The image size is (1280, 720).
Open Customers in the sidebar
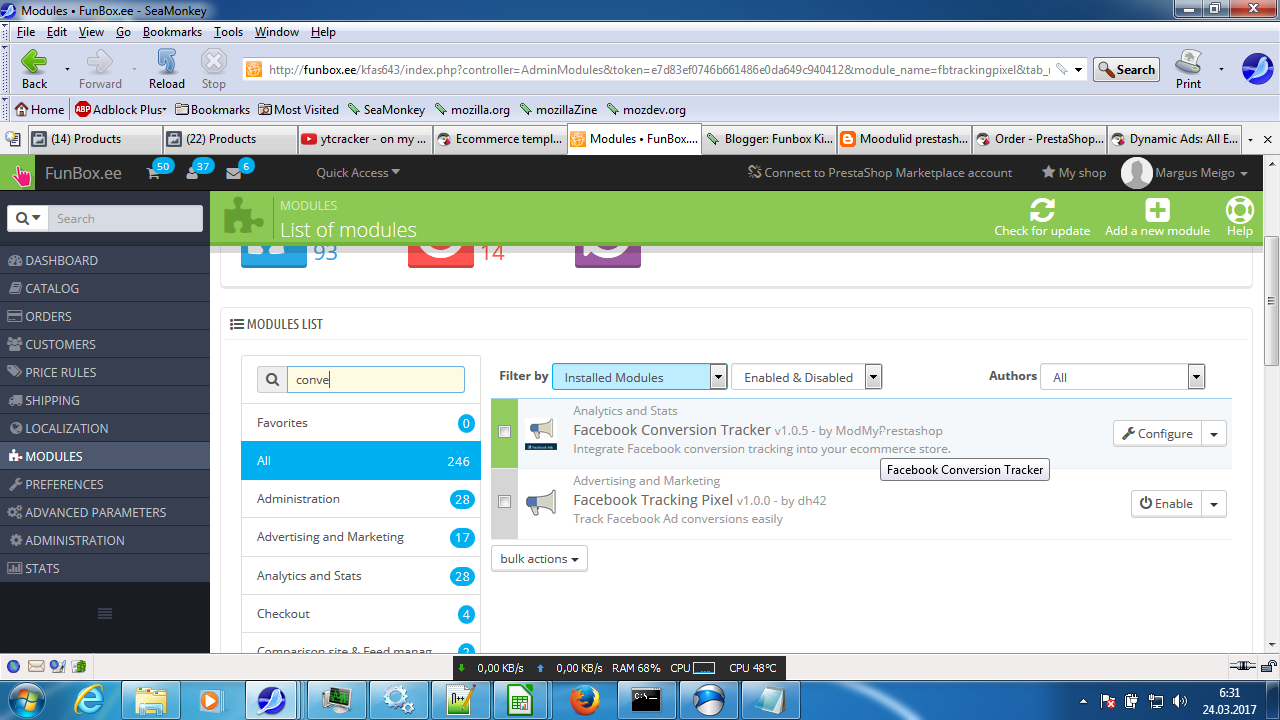[x=105, y=344]
